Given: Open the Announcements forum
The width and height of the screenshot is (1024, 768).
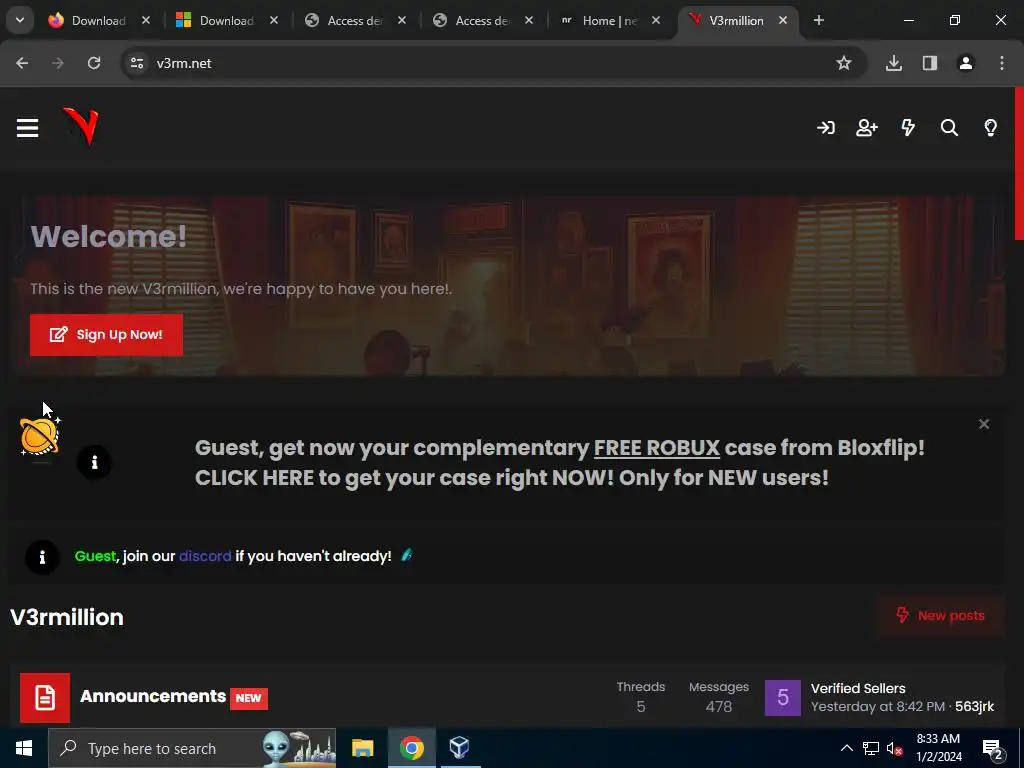Looking at the screenshot, I should click(153, 696).
